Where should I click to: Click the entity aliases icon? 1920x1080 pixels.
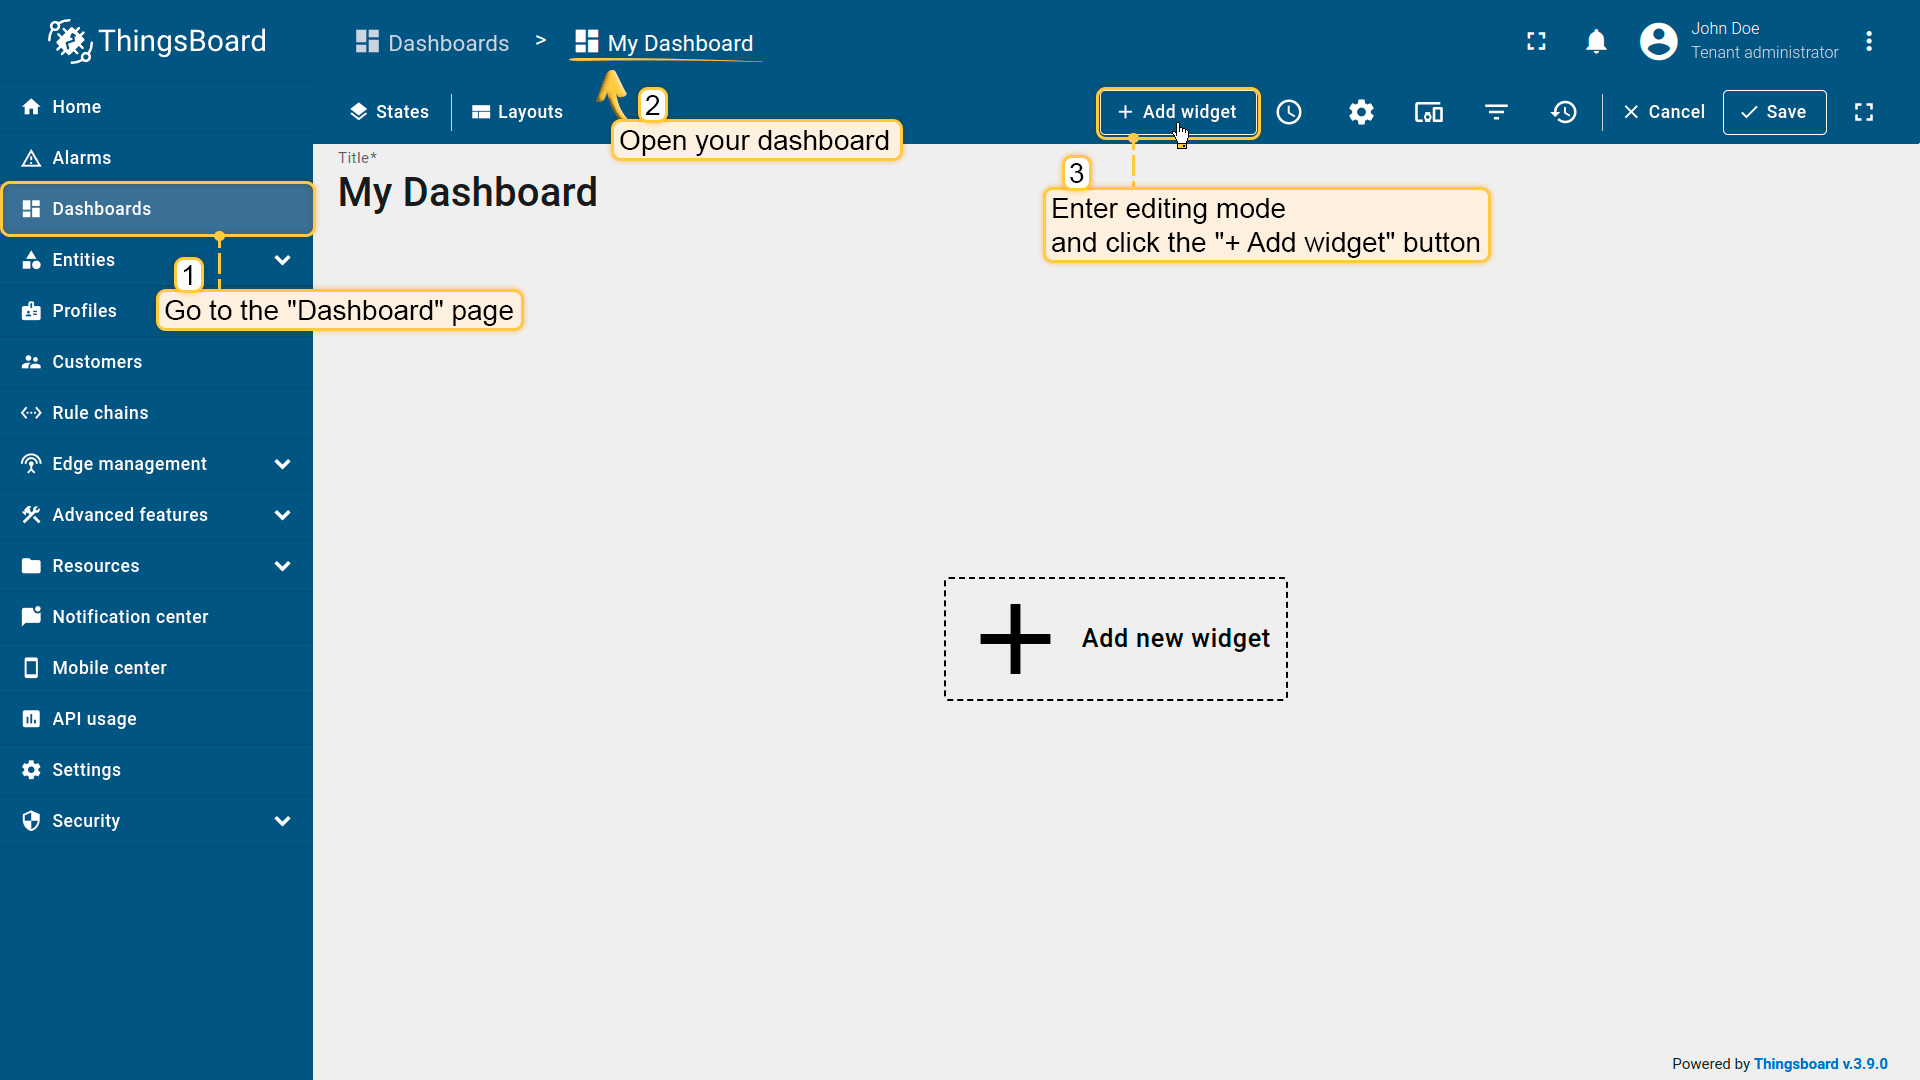(1428, 112)
